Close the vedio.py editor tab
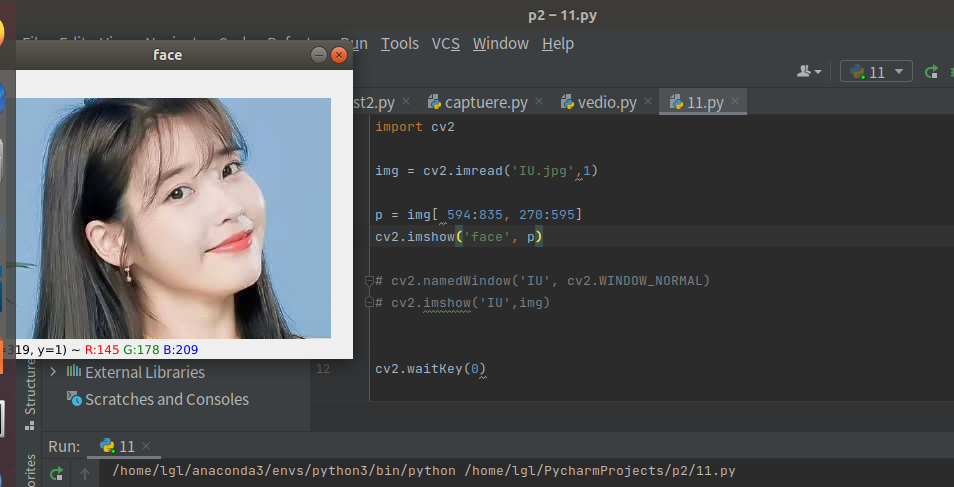This screenshot has height=487, width=954. pyautogui.click(x=648, y=101)
